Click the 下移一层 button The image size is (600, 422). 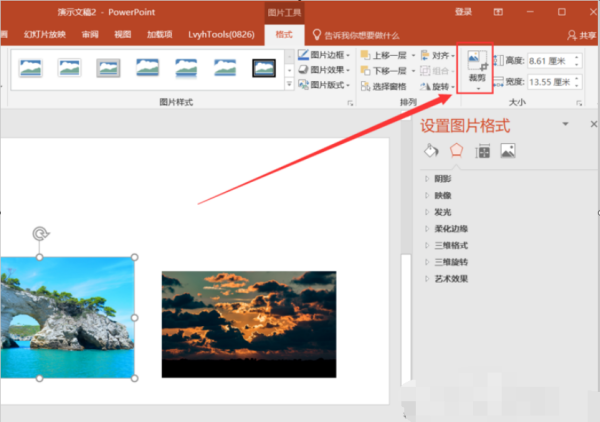[384, 71]
